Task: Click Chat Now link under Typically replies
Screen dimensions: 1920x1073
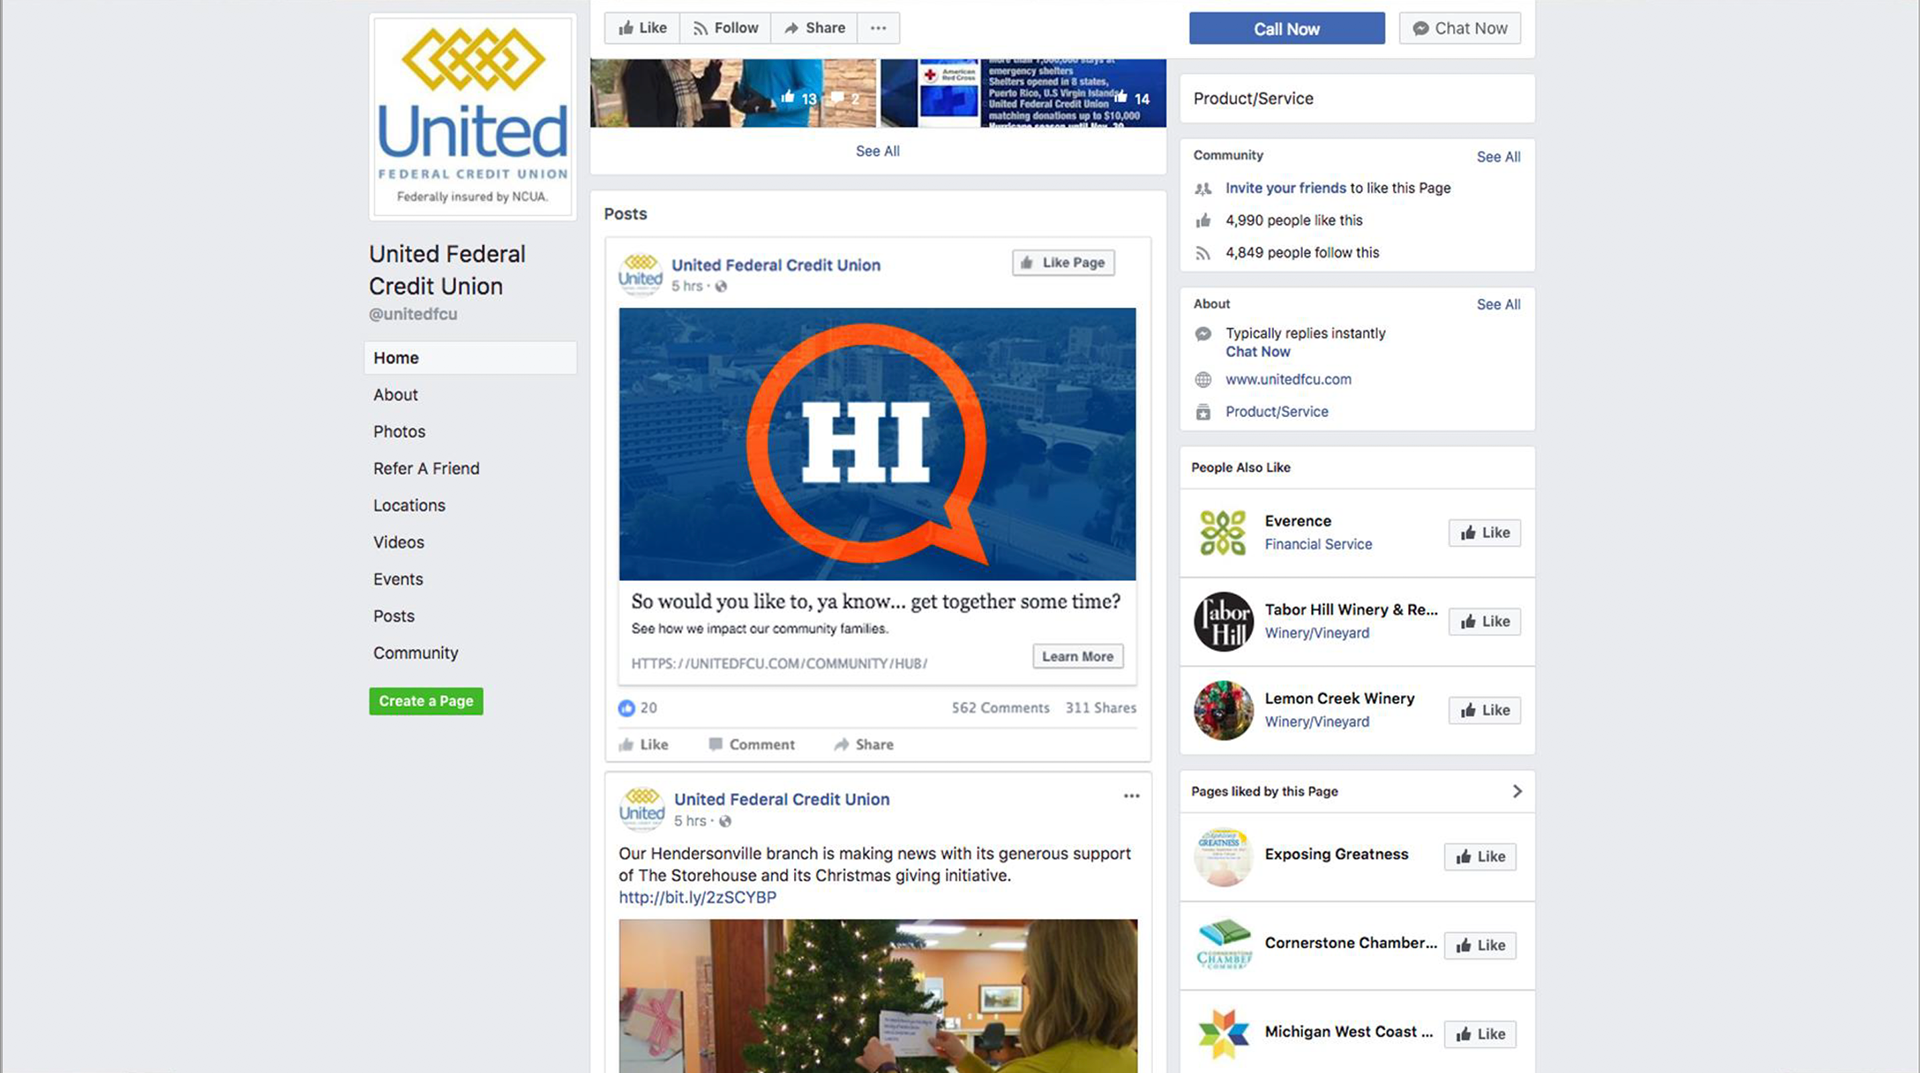Action: coord(1258,352)
